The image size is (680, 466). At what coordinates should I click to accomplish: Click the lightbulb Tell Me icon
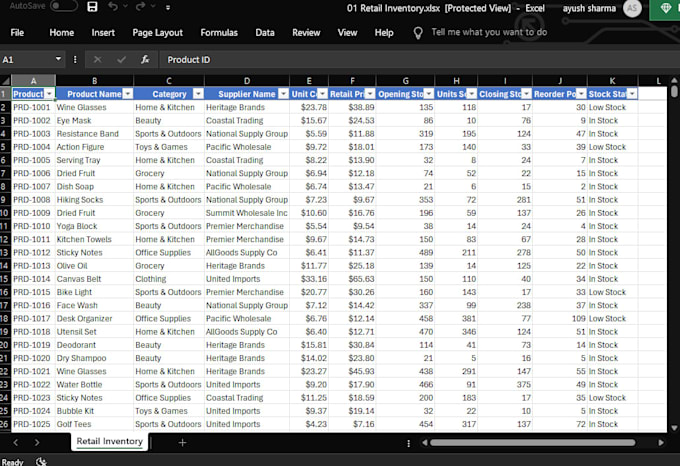[418, 33]
